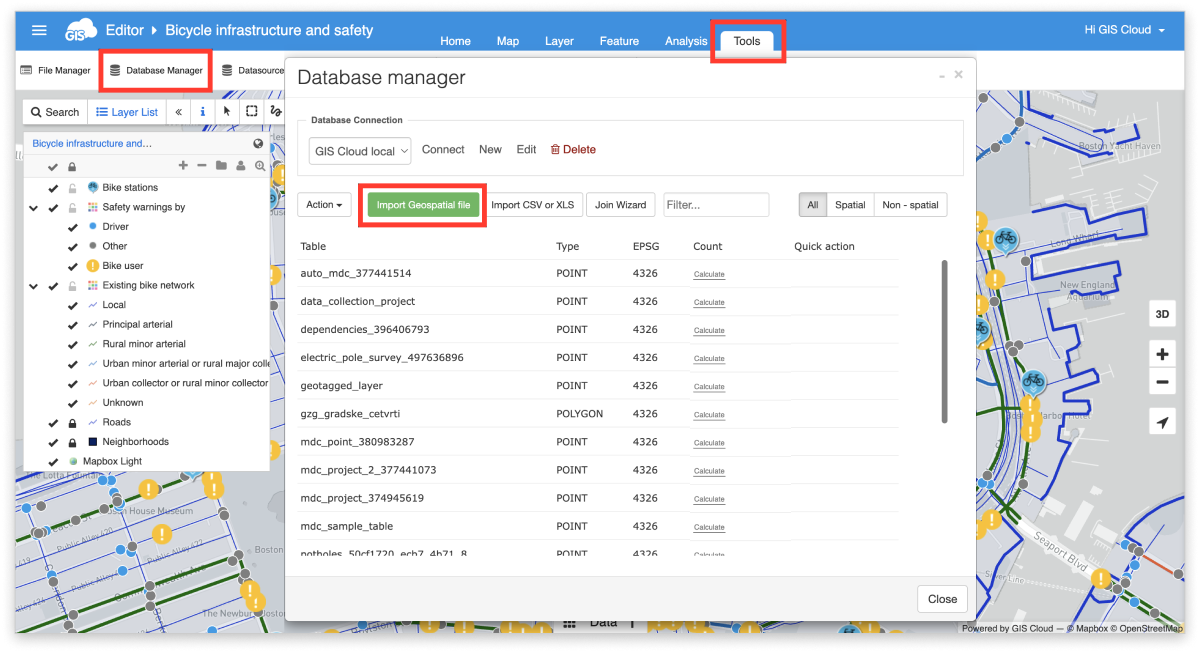Open the create folder icon in layer panel
1200x653 pixels.
pyautogui.click(x=222, y=166)
